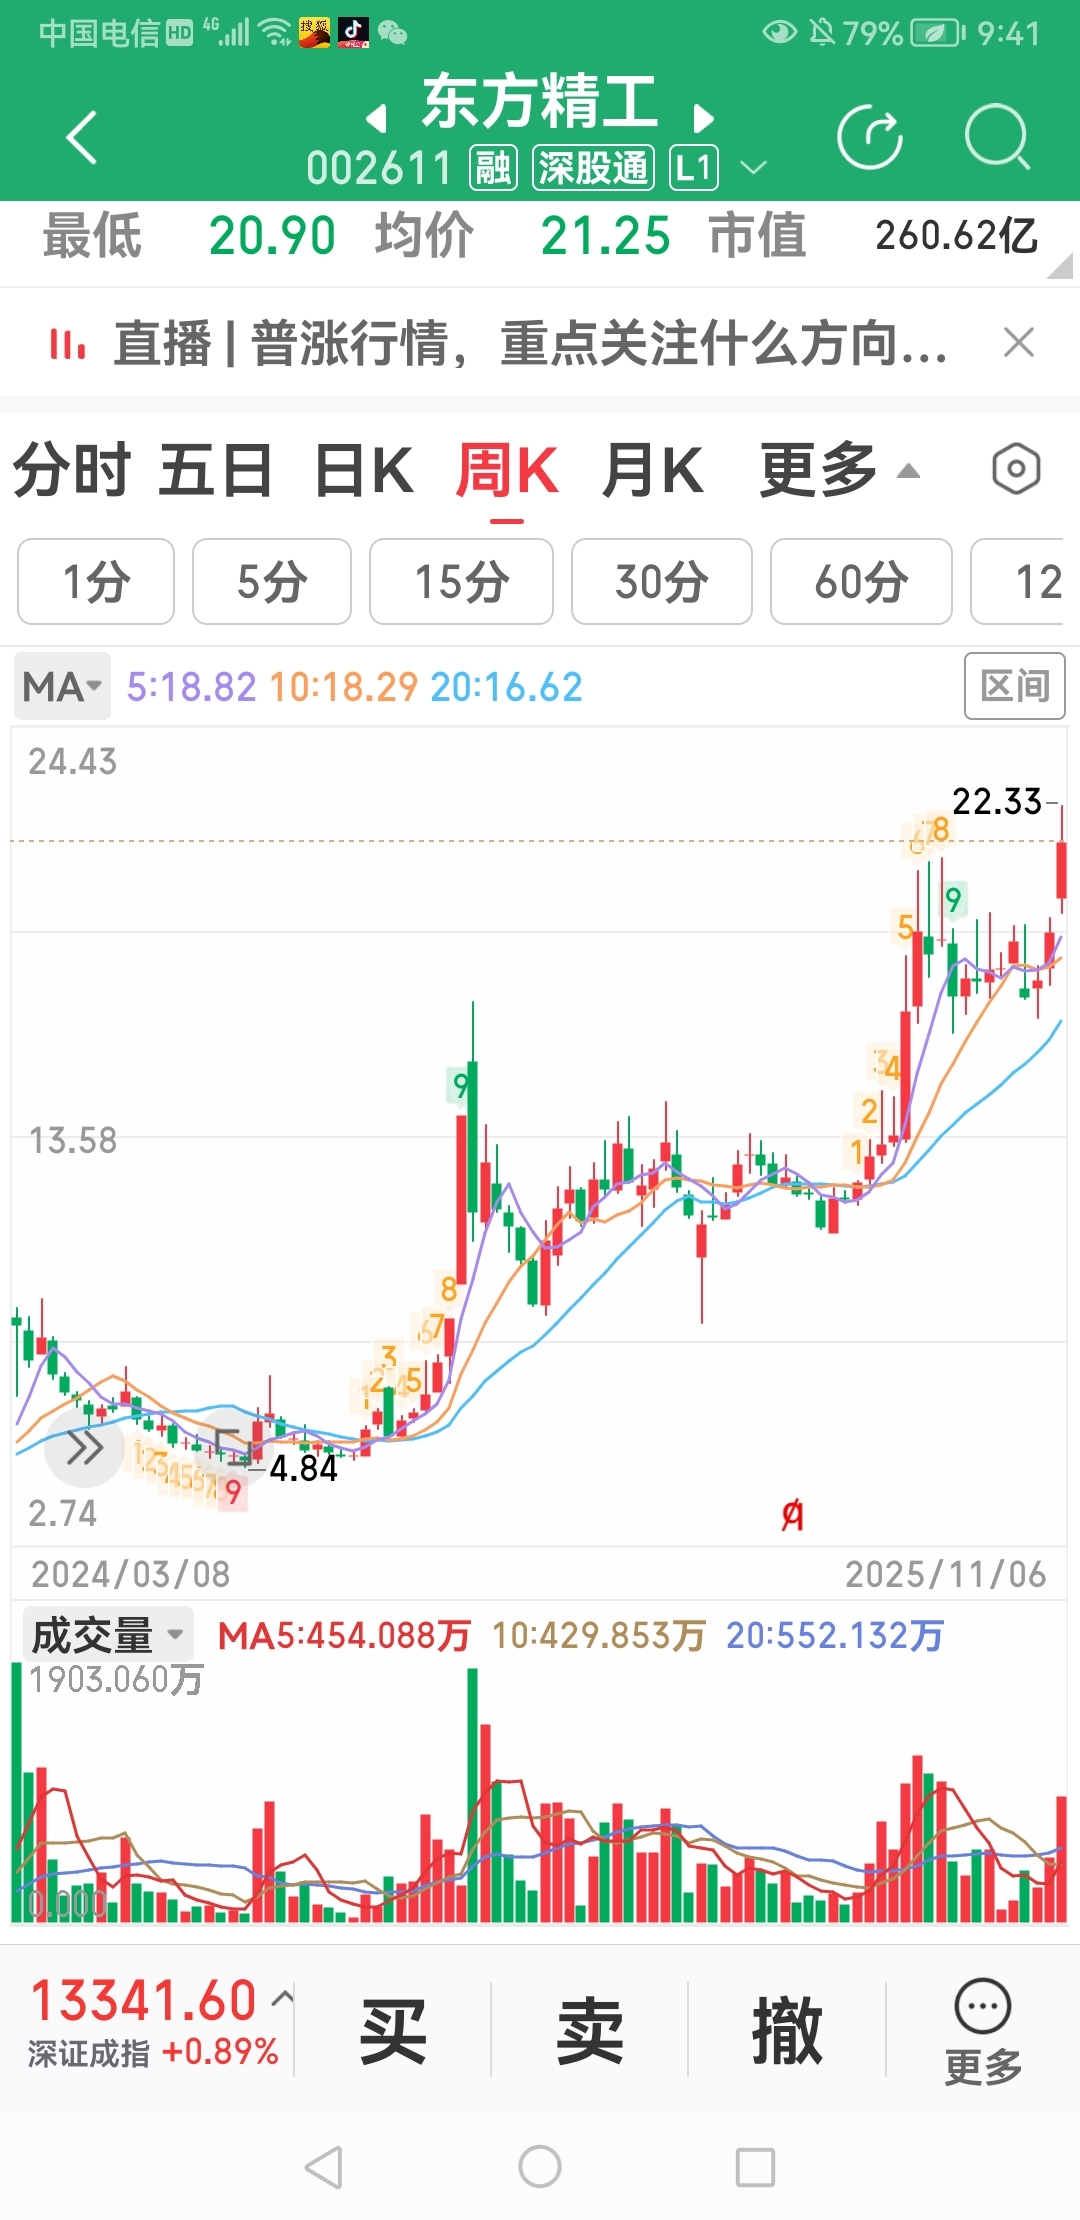
Task: Tap the live broadcast bars icon
Action: [67, 344]
